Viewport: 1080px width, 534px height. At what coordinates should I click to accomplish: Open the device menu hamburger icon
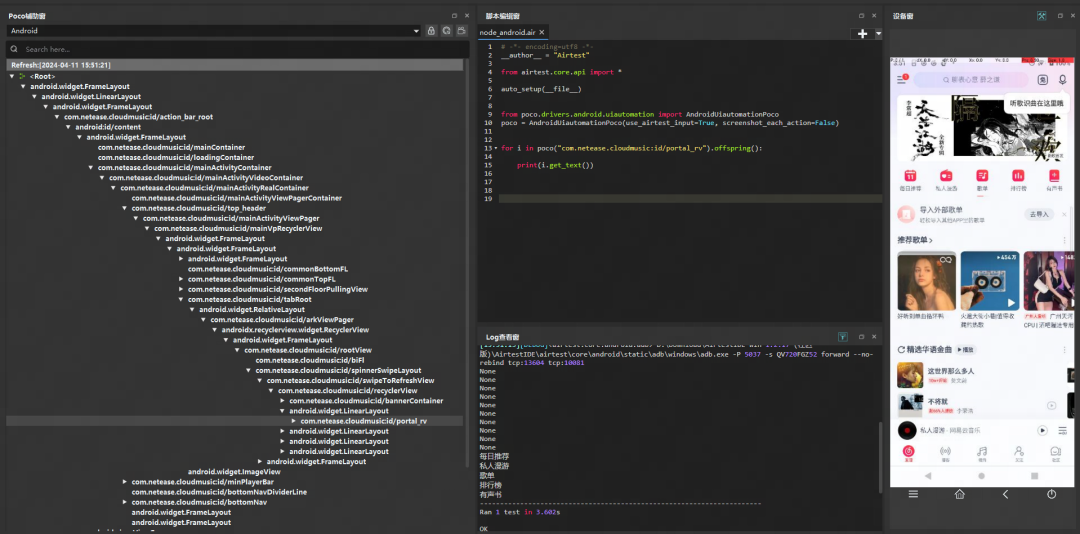(x=912, y=494)
